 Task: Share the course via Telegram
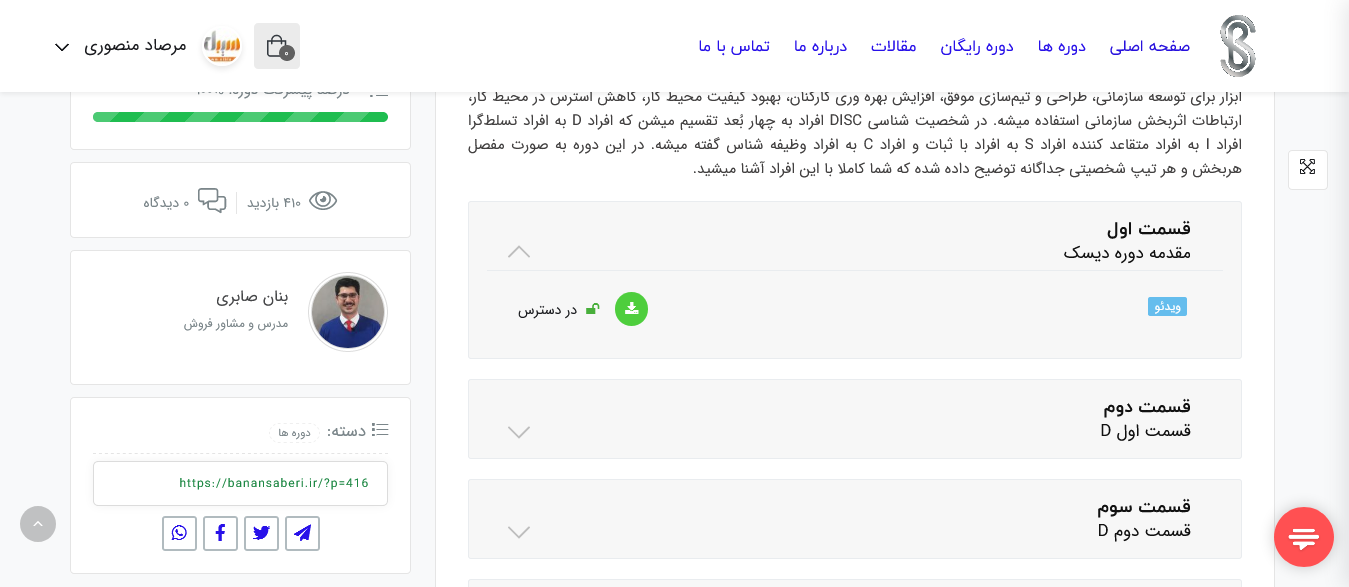point(302,533)
